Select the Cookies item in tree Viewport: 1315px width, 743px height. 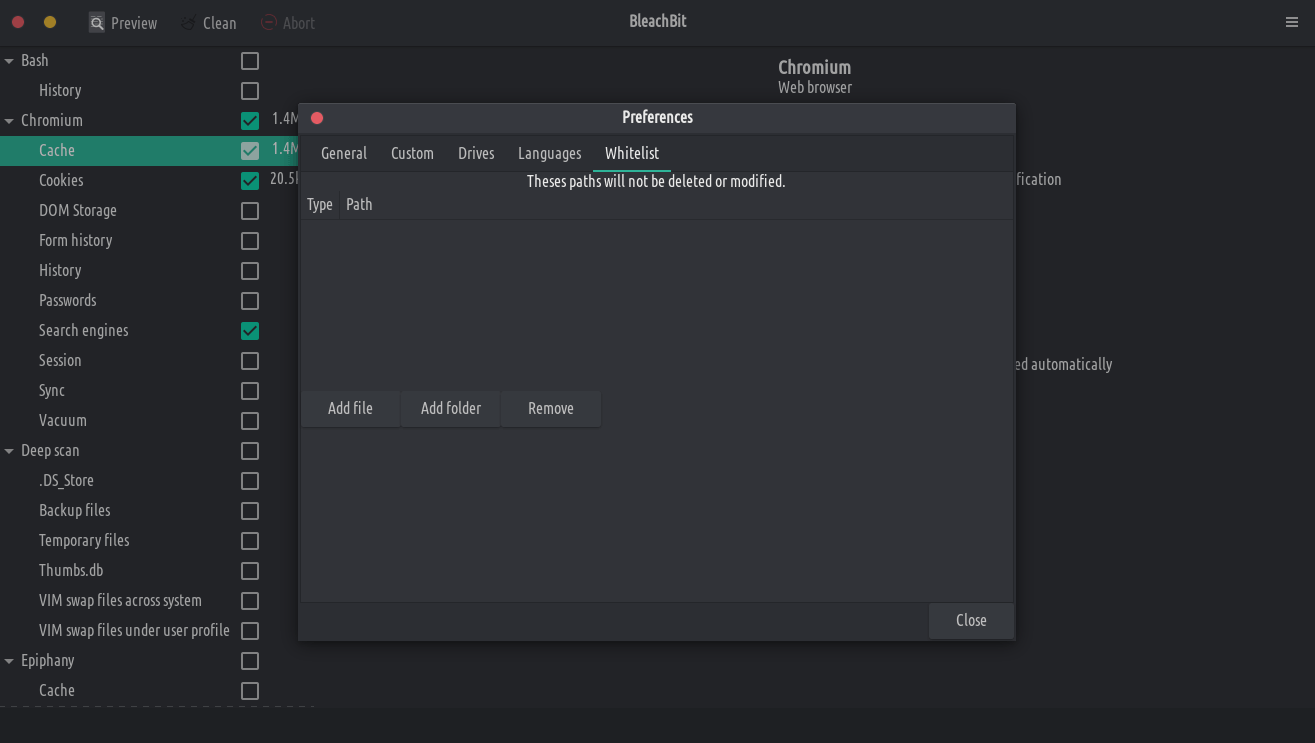click(x=61, y=180)
